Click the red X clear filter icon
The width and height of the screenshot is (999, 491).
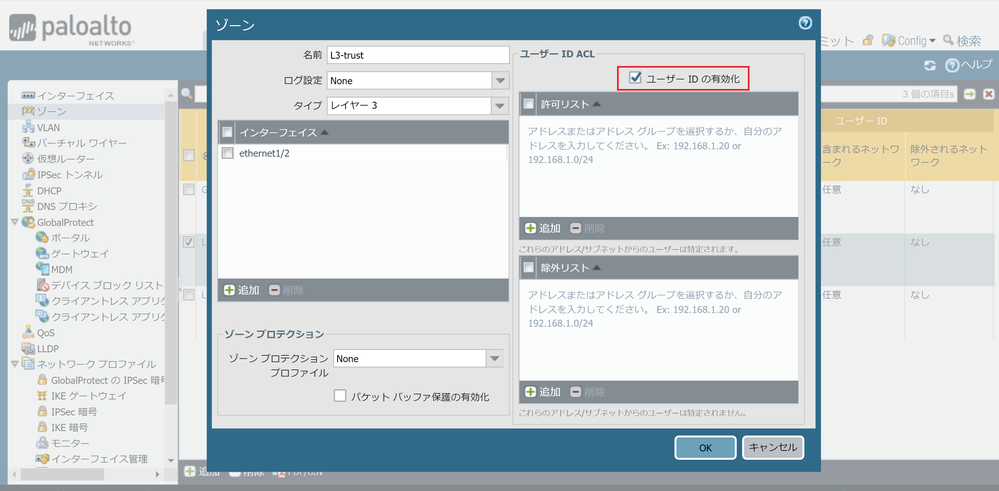click(x=989, y=94)
